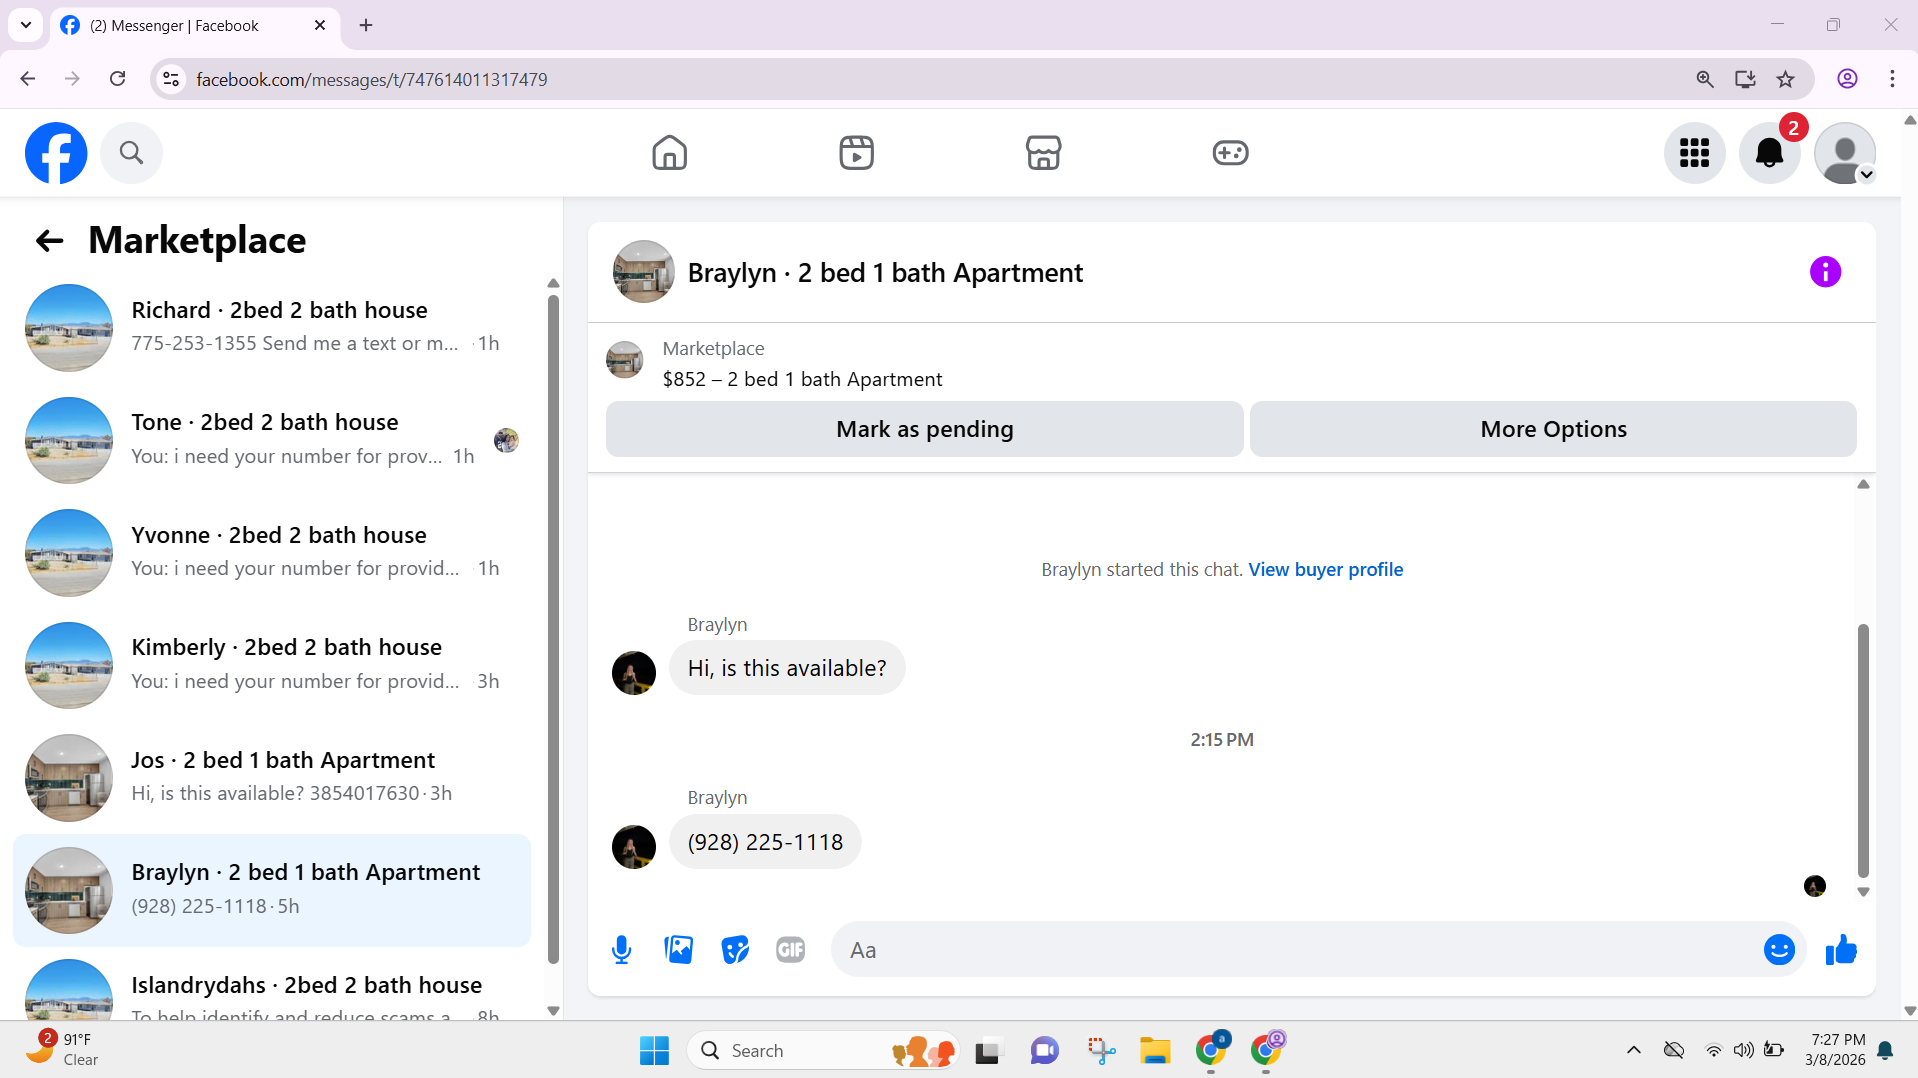
Task: Close the Messenger tab
Action: point(320,25)
